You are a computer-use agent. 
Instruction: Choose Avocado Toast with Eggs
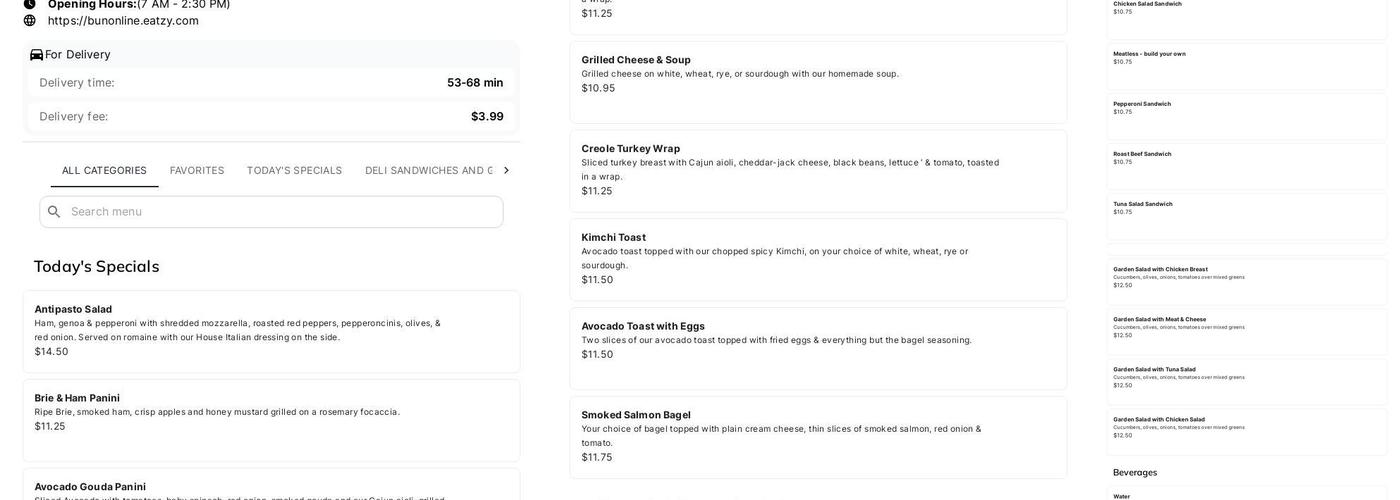coord(817,348)
